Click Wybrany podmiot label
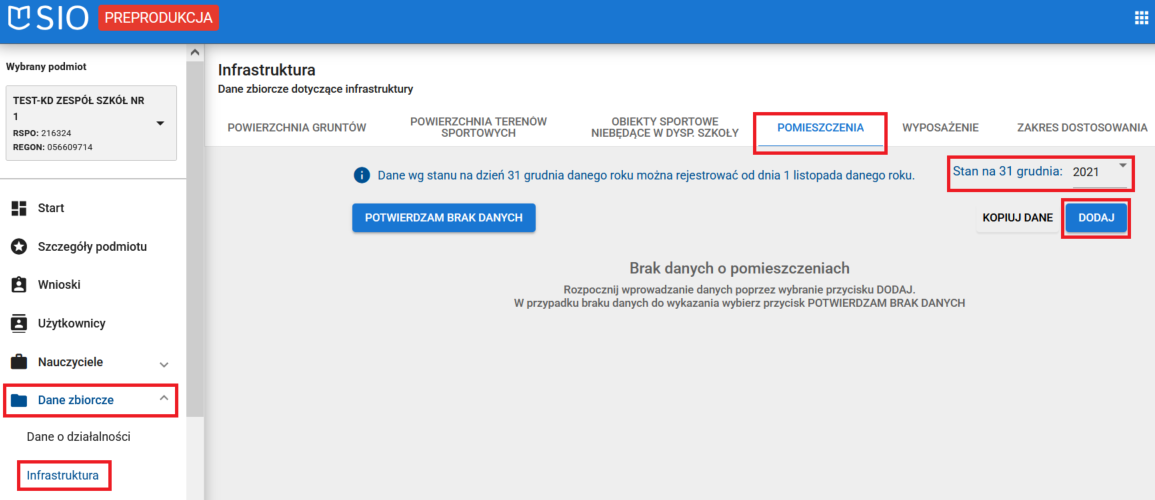This screenshot has width=1155, height=500. pyautogui.click(x=46, y=67)
